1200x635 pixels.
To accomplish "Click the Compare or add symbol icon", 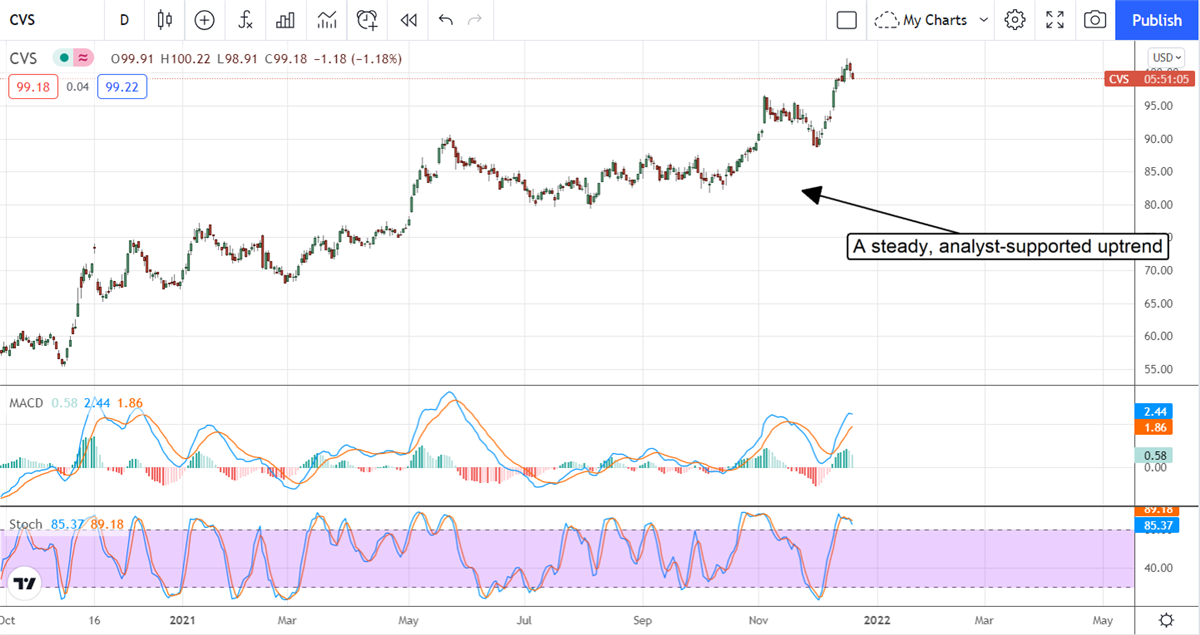I will click(205, 20).
